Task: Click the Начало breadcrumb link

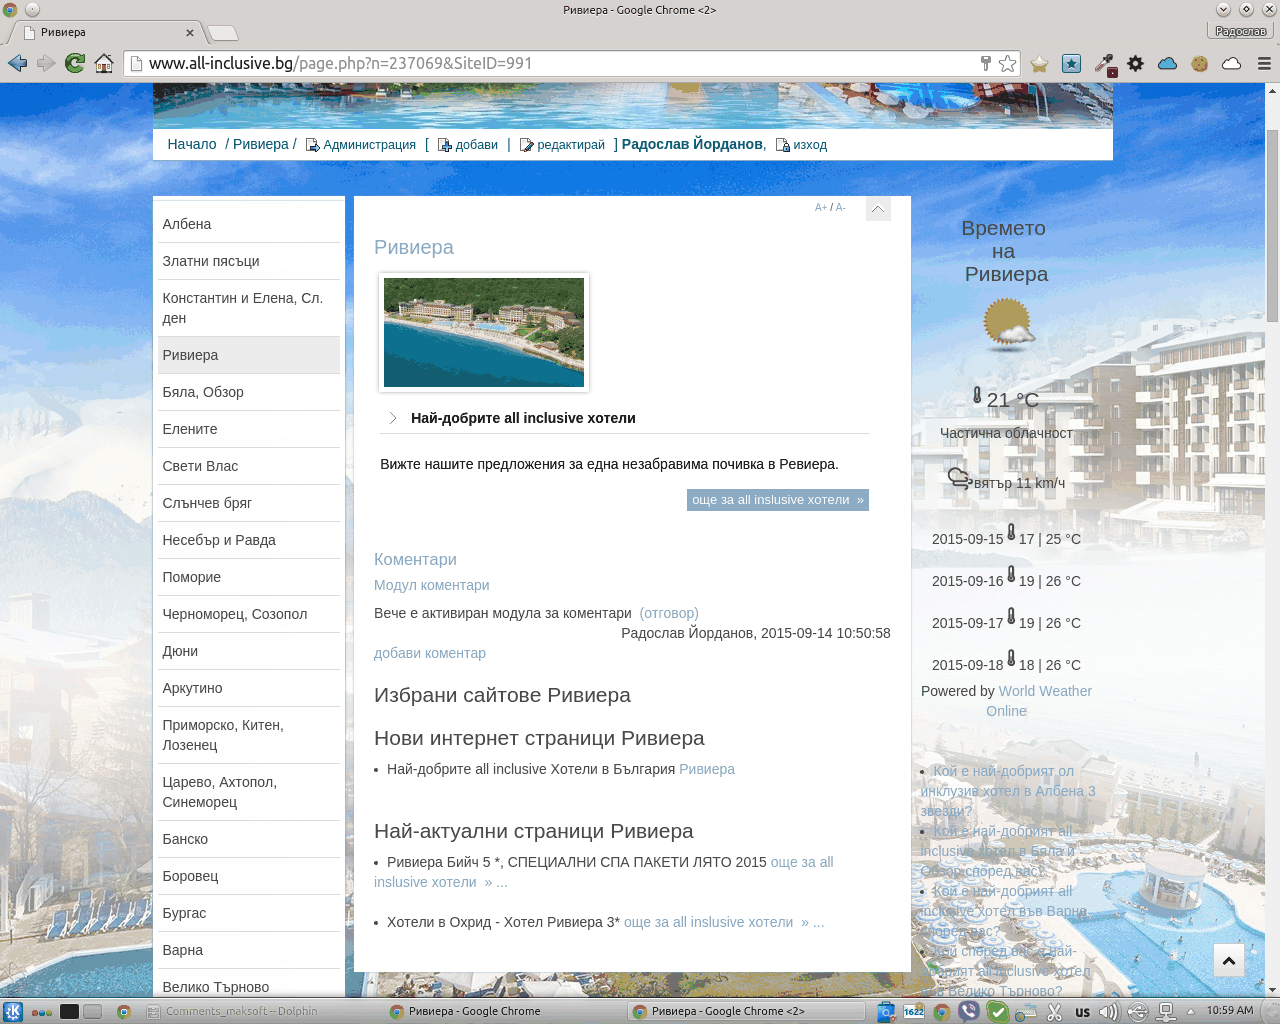Action: (x=192, y=144)
